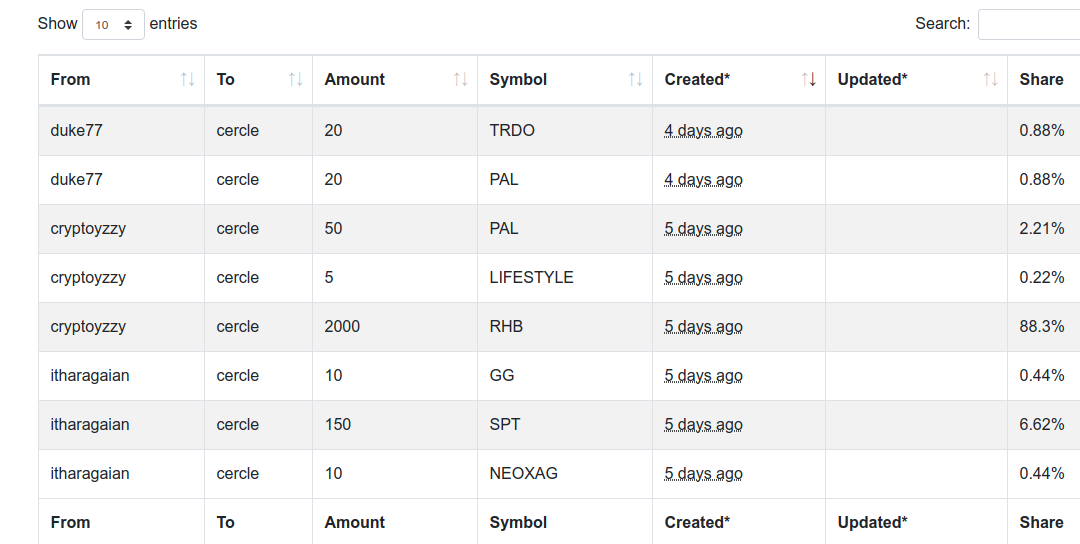Screen dimensions: 1080x544
Task: Click Symbol label in table footer
Action: tap(518, 523)
